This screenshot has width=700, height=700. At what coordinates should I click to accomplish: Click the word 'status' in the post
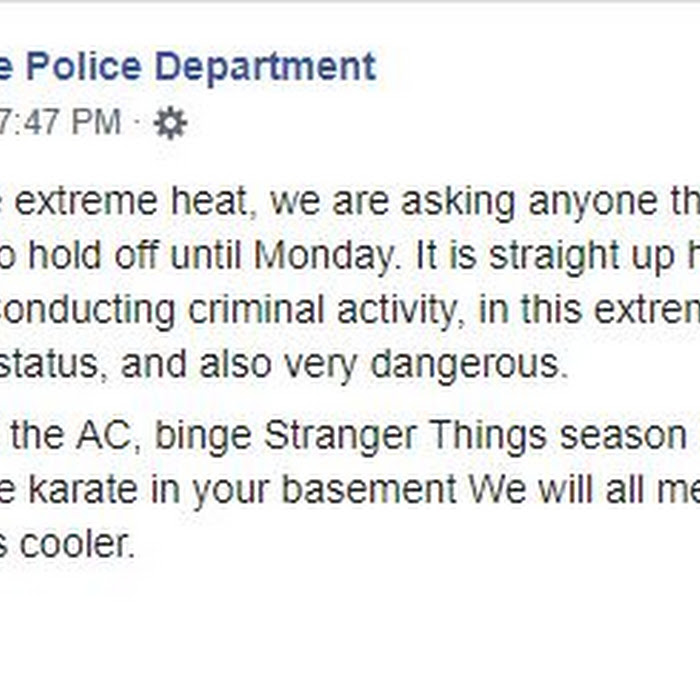49,364
